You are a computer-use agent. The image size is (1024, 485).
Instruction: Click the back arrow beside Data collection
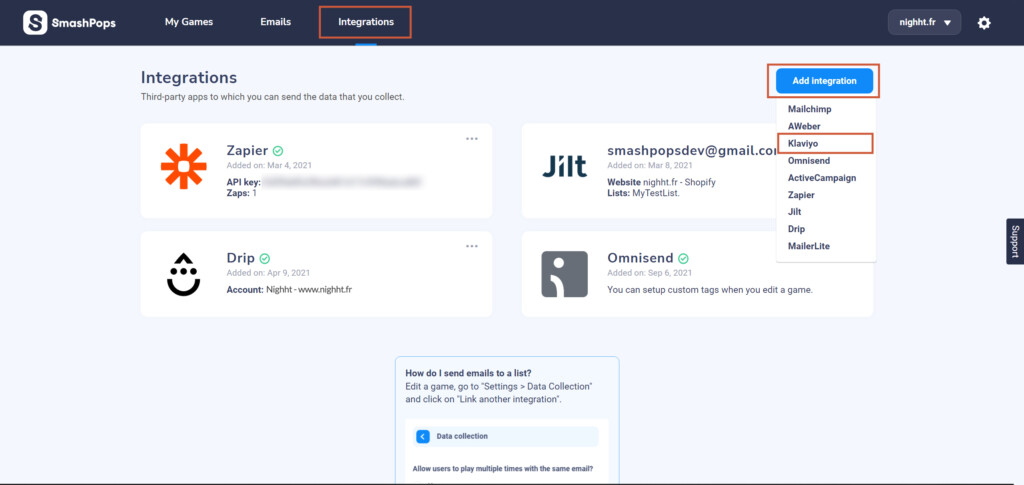[423, 436]
